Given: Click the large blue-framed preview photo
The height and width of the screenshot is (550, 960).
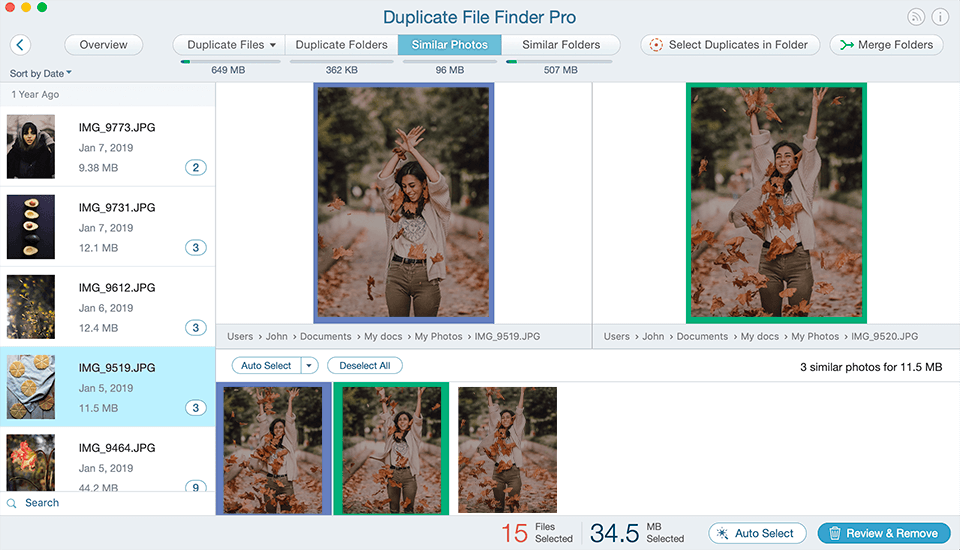Looking at the screenshot, I should tap(403, 203).
